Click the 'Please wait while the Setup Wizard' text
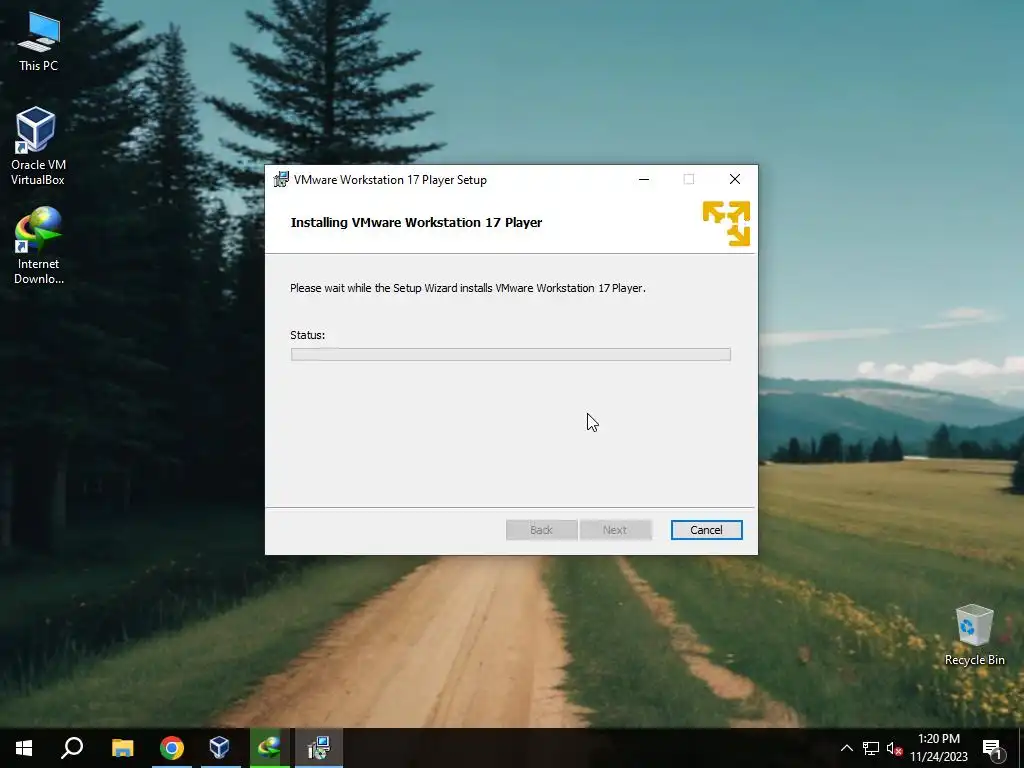The image size is (1024, 768). click(468, 288)
